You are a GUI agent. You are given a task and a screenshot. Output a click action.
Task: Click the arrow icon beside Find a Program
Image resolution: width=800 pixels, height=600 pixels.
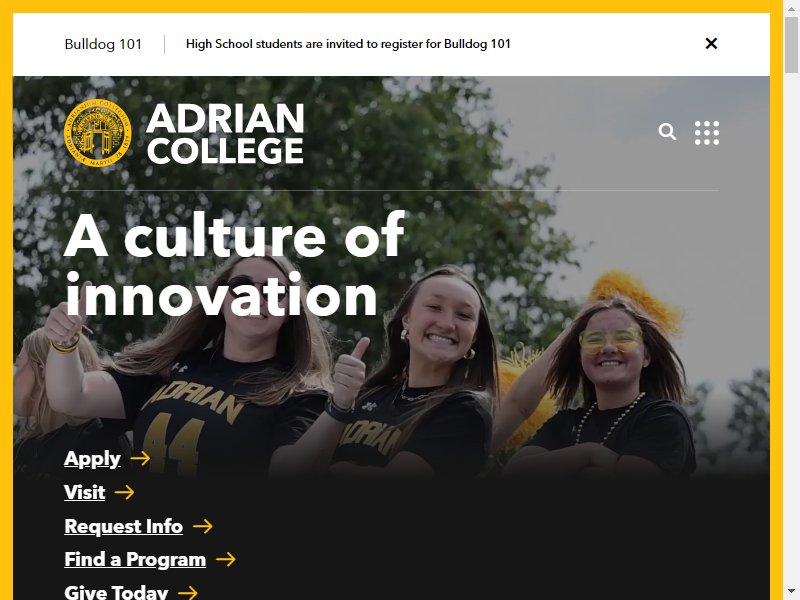(226, 559)
